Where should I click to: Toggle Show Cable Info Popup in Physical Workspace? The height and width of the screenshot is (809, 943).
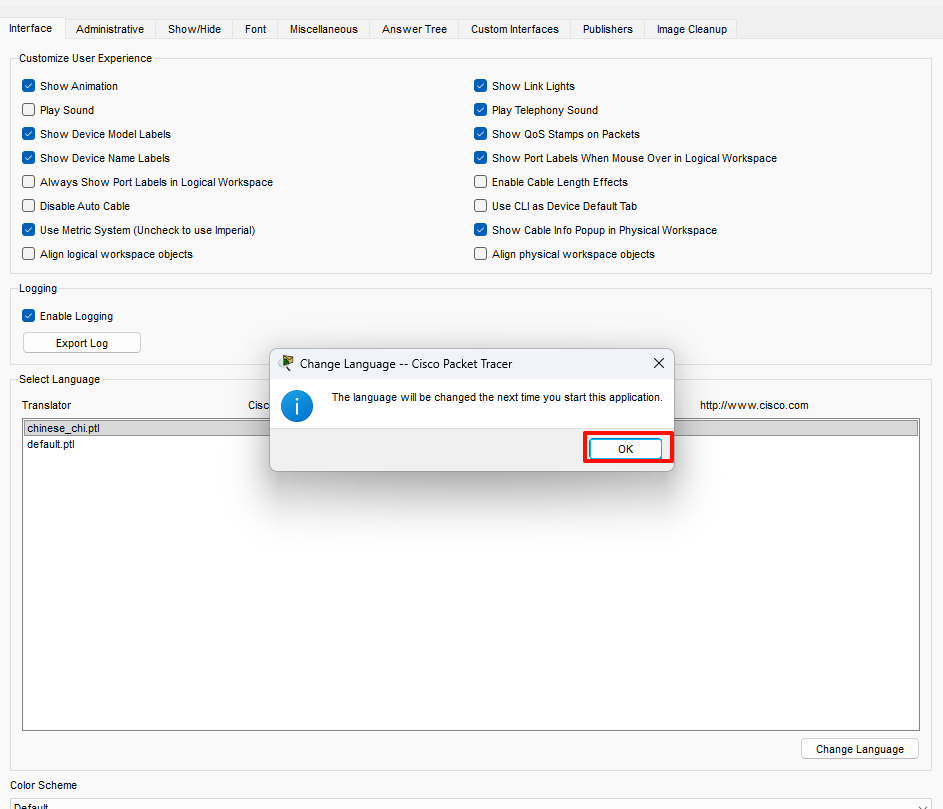480,230
